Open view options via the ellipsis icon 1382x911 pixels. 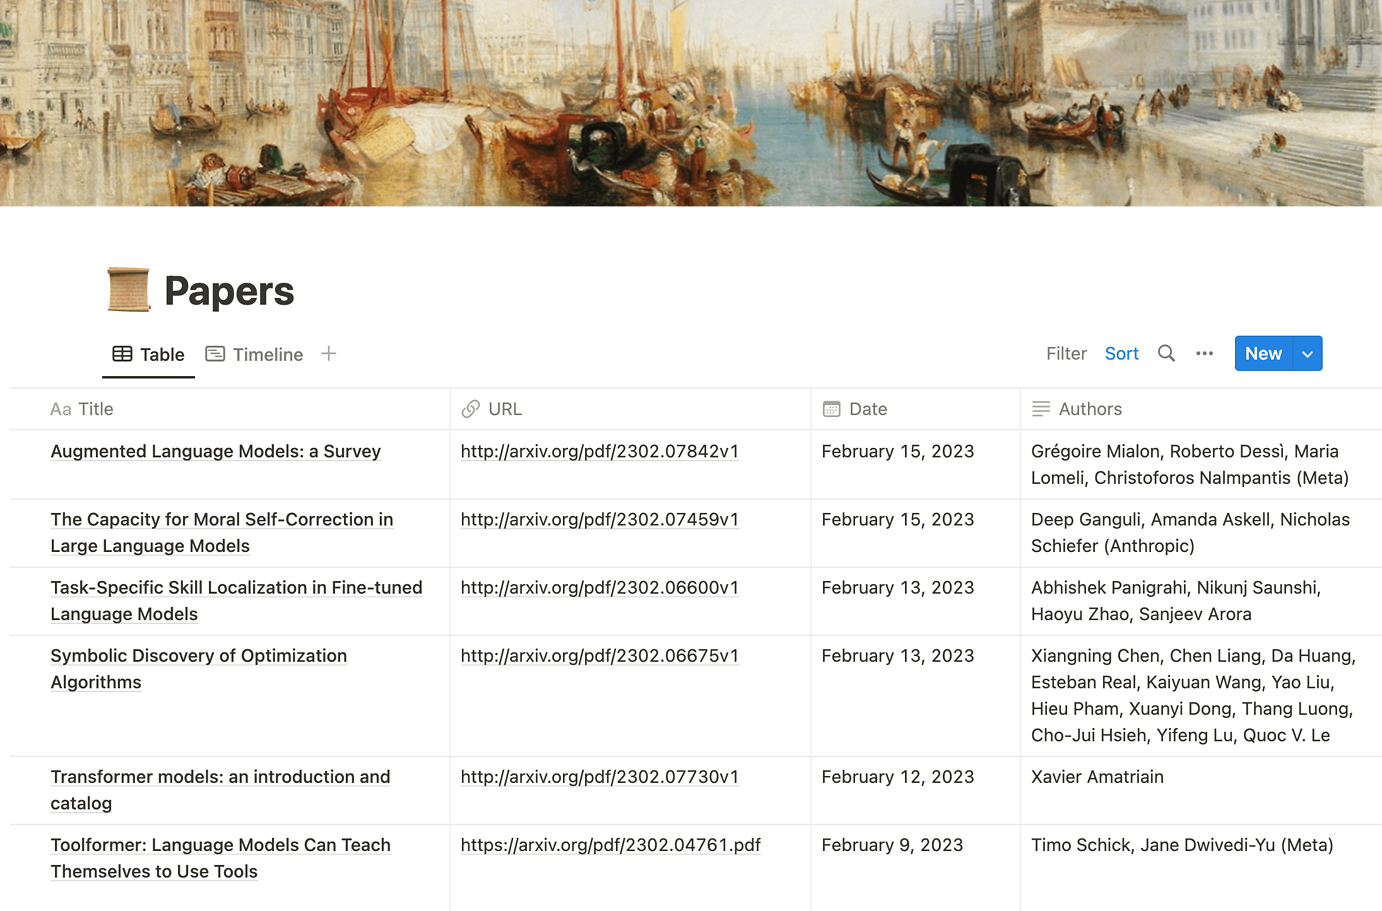pyautogui.click(x=1204, y=353)
